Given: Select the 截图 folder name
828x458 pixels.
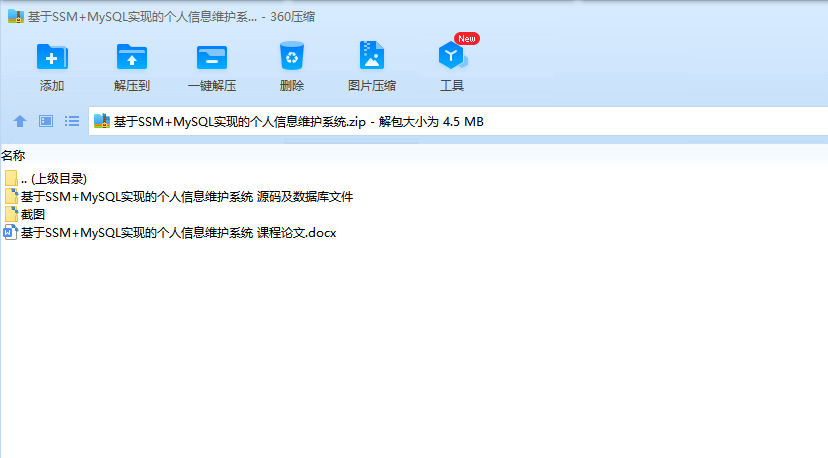Looking at the screenshot, I should tap(33, 214).
